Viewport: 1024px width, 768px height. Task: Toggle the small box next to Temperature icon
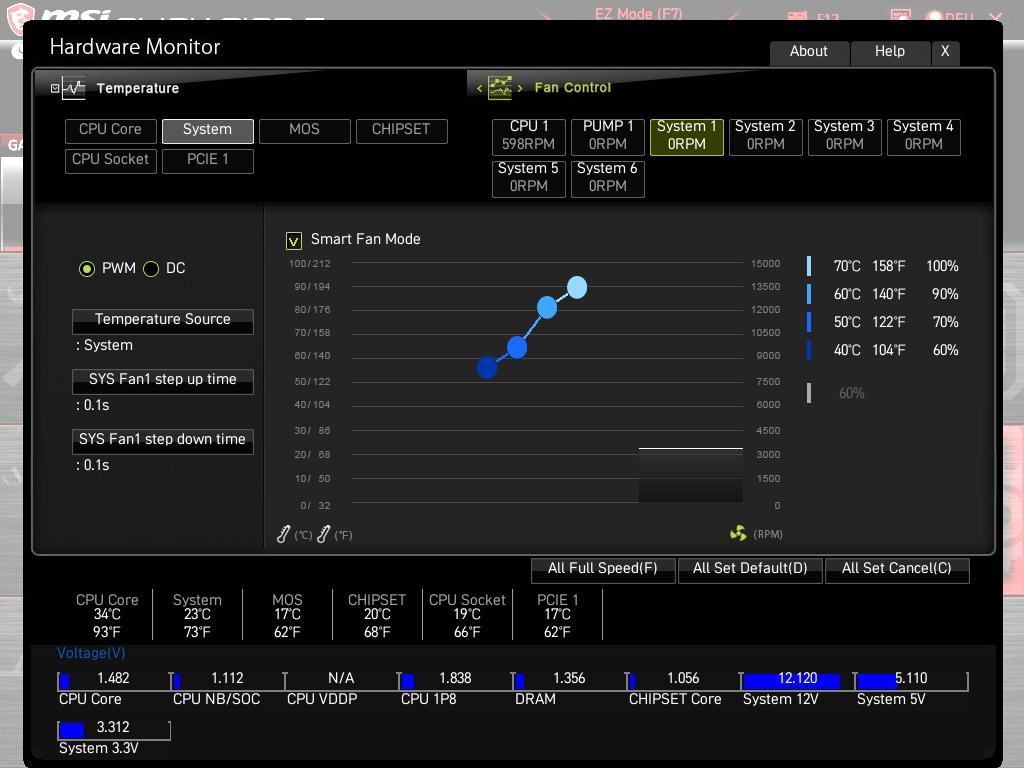[x=55, y=88]
